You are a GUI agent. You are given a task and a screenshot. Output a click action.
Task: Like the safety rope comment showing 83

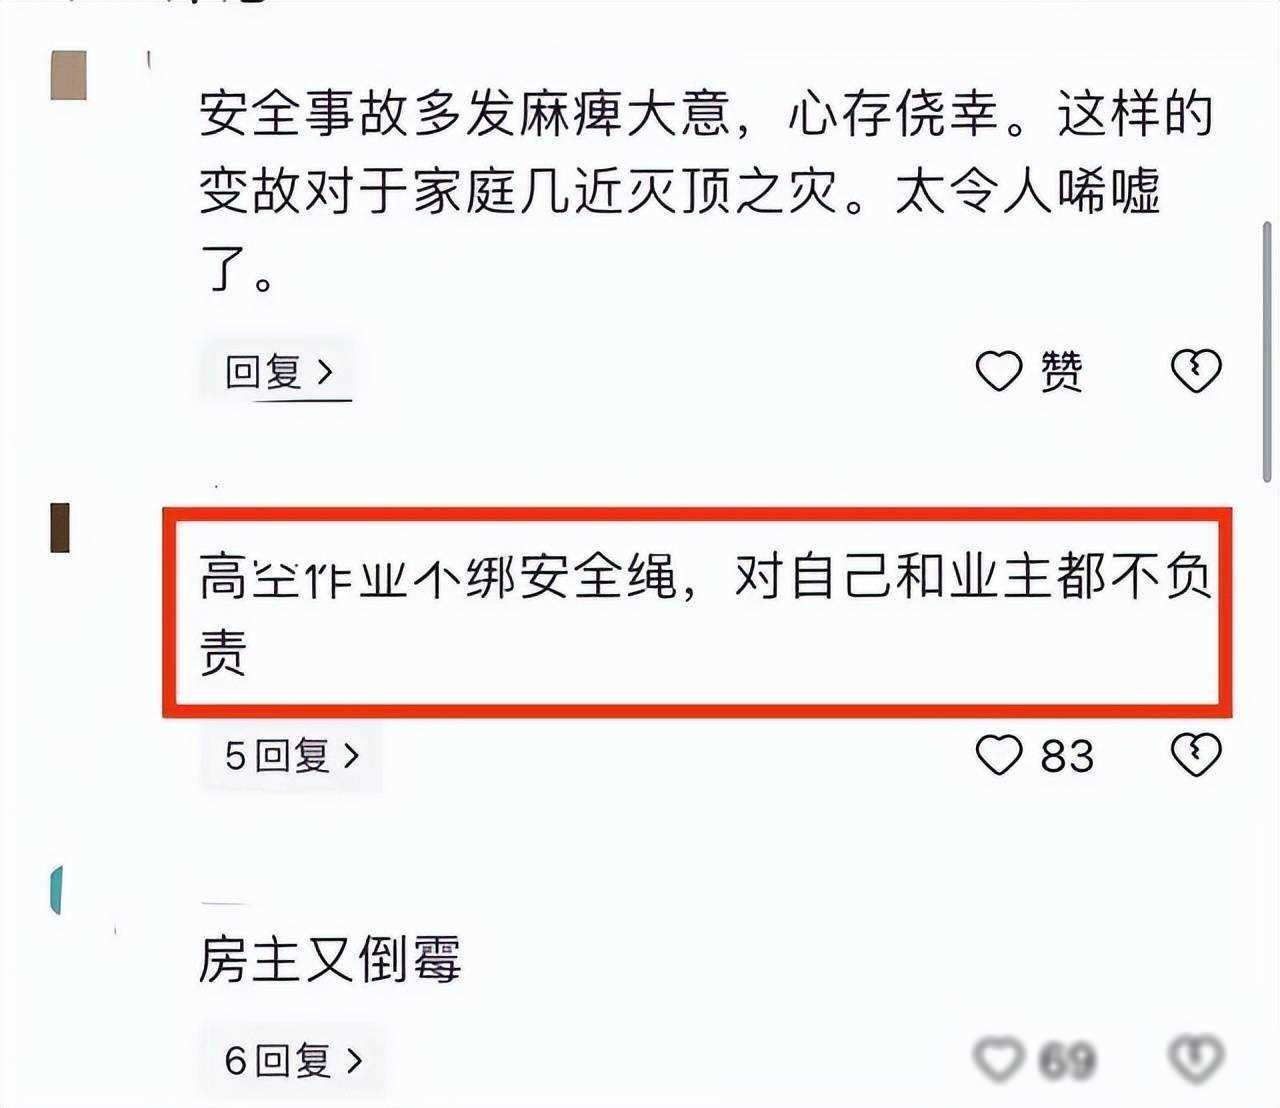[999, 755]
